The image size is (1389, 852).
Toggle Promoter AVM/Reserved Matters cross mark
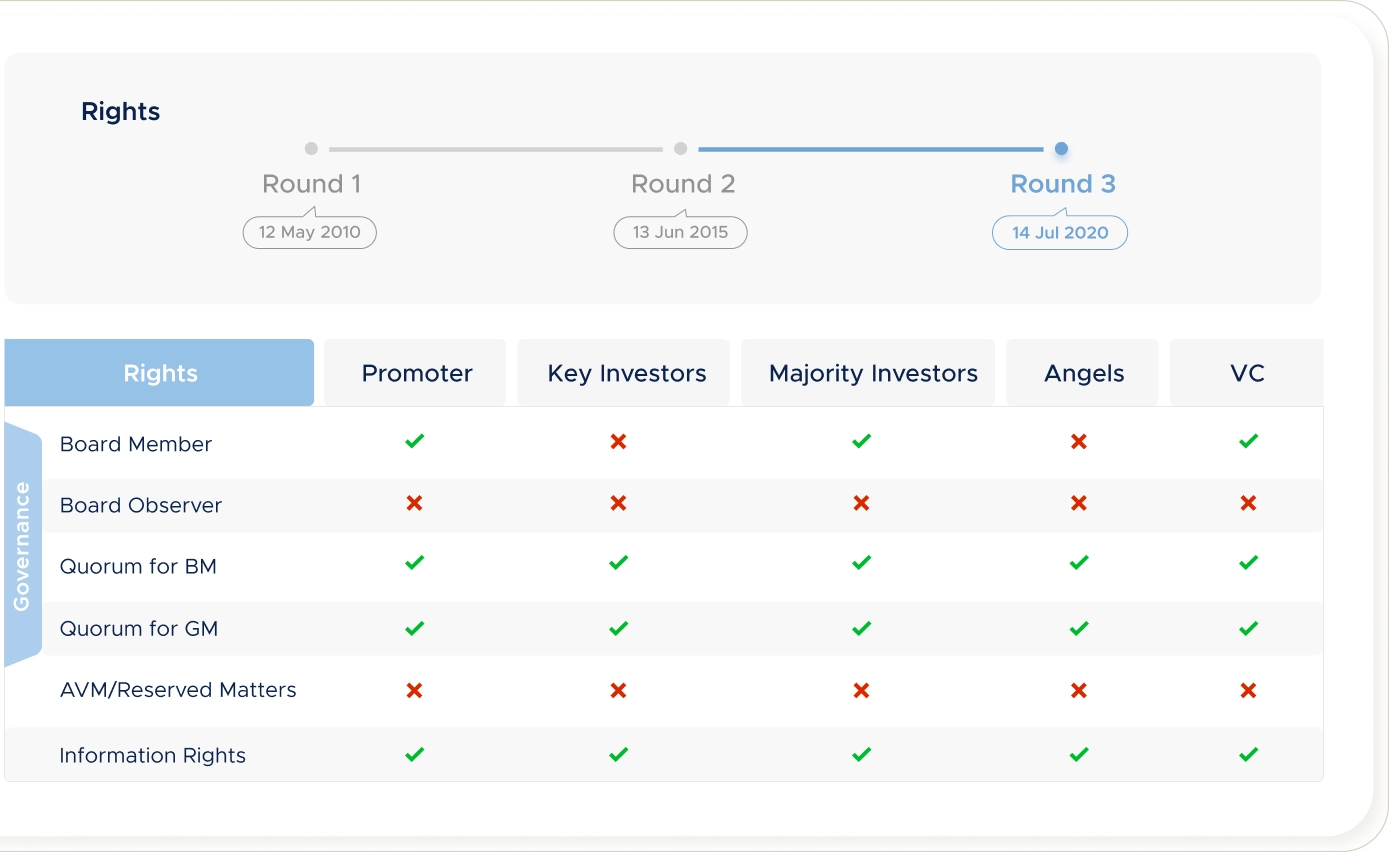tap(414, 690)
